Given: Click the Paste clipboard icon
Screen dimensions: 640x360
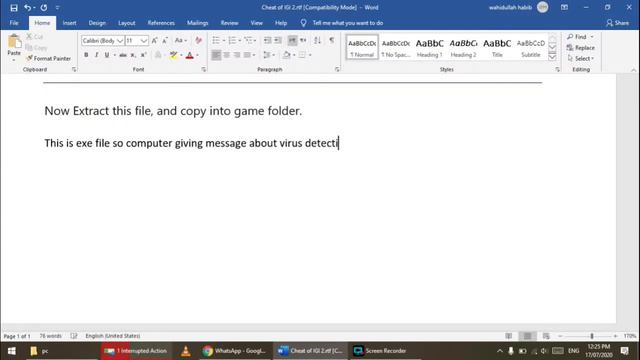Looking at the screenshot, I should (x=14, y=42).
